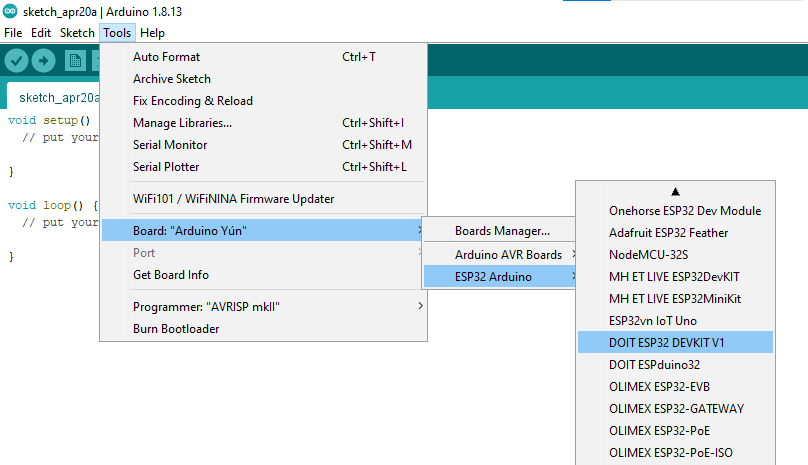Click the Arduino logo in title bar

pos(10,11)
